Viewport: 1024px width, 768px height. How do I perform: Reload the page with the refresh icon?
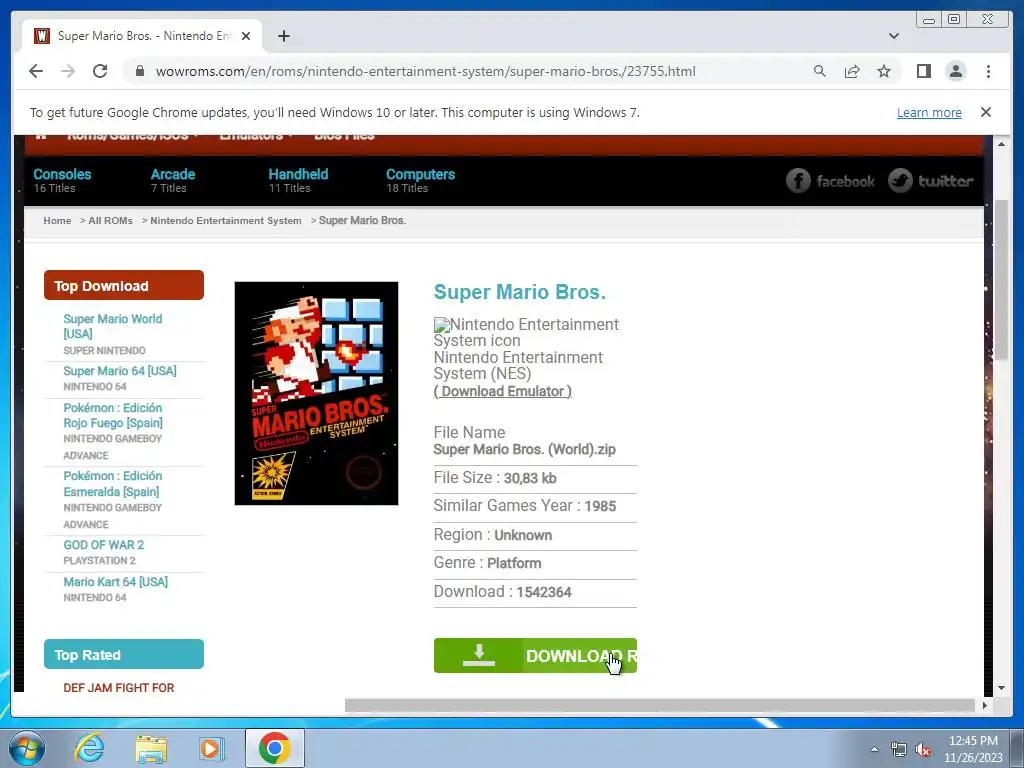[x=100, y=71]
